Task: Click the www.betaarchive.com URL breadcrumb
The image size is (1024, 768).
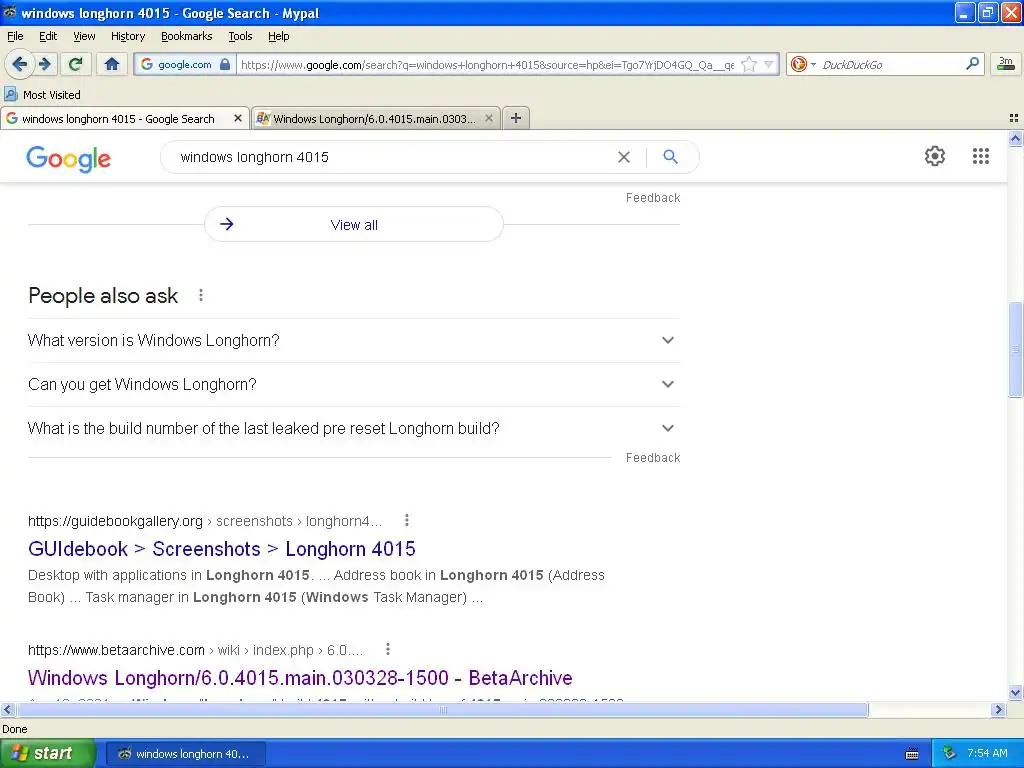Action: click(195, 650)
